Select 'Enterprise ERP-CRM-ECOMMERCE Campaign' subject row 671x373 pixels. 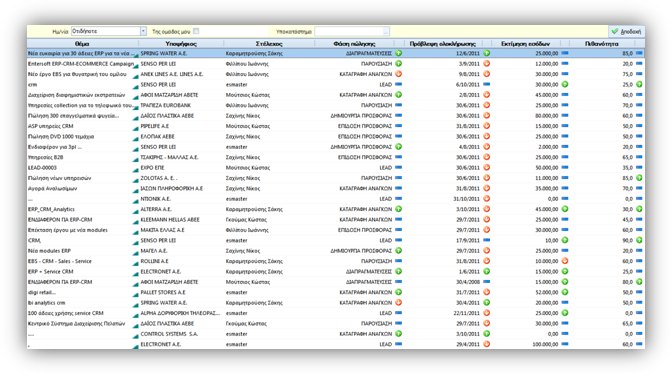[x=81, y=64]
